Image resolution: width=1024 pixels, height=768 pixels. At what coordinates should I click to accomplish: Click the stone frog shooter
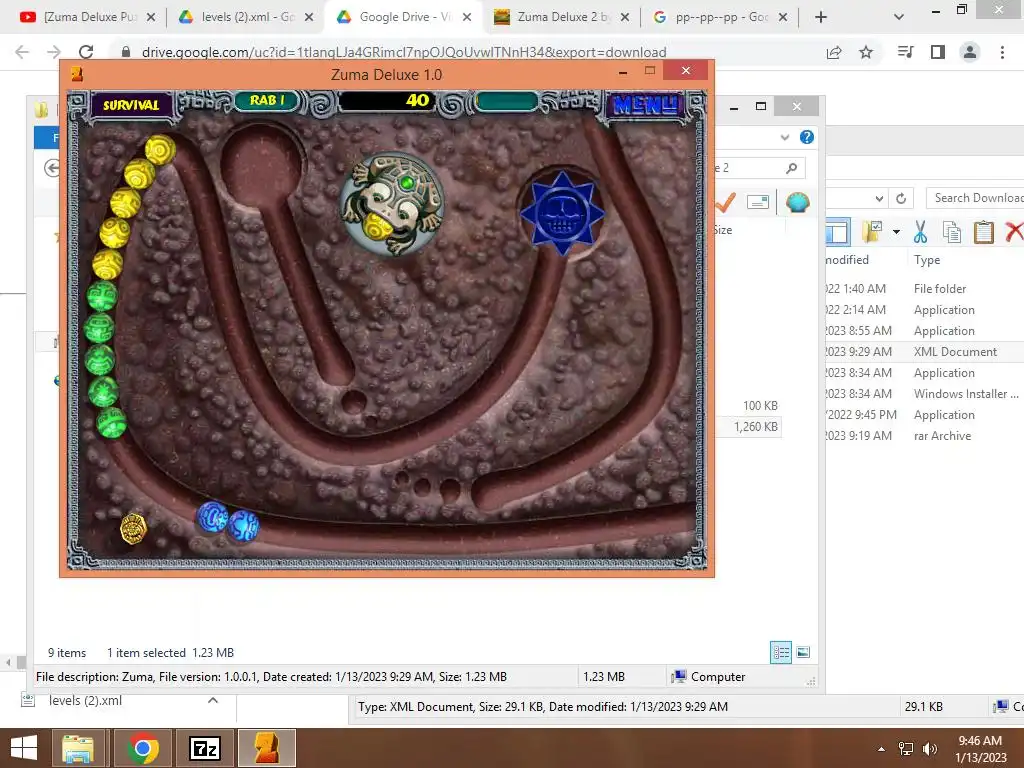point(392,203)
